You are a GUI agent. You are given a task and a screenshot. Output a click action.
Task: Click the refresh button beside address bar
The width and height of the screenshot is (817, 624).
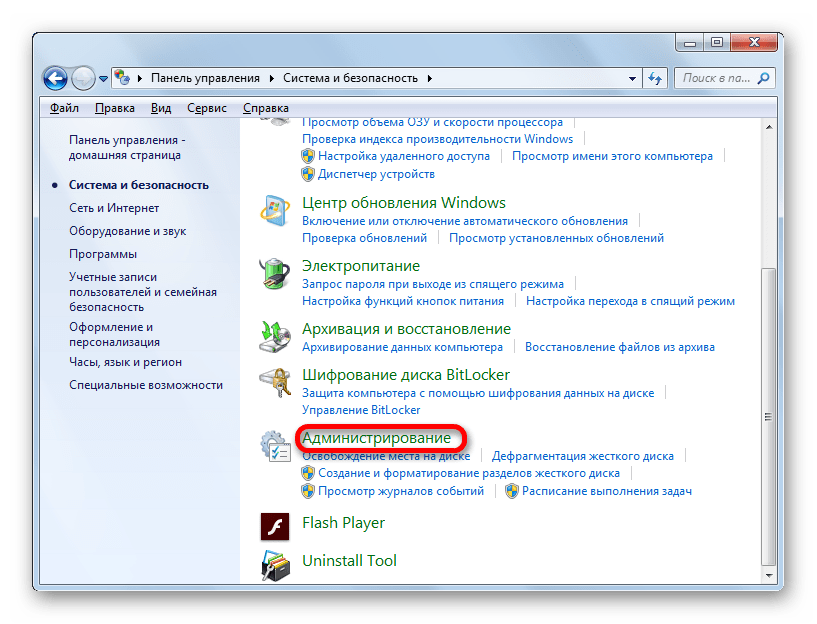click(x=655, y=78)
